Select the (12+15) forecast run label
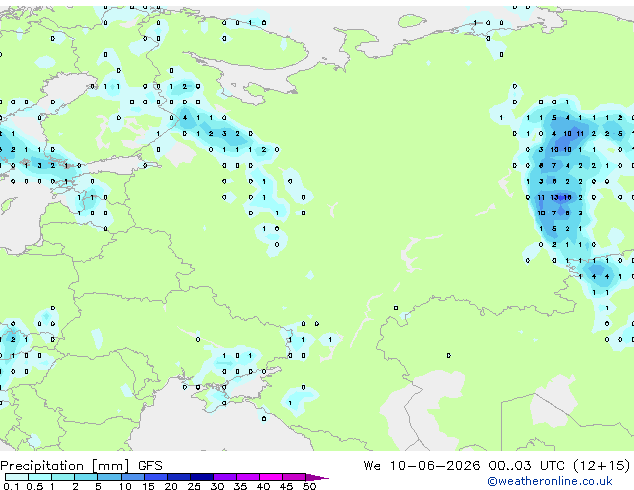This screenshot has width=634, height=490. coord(601,465)
